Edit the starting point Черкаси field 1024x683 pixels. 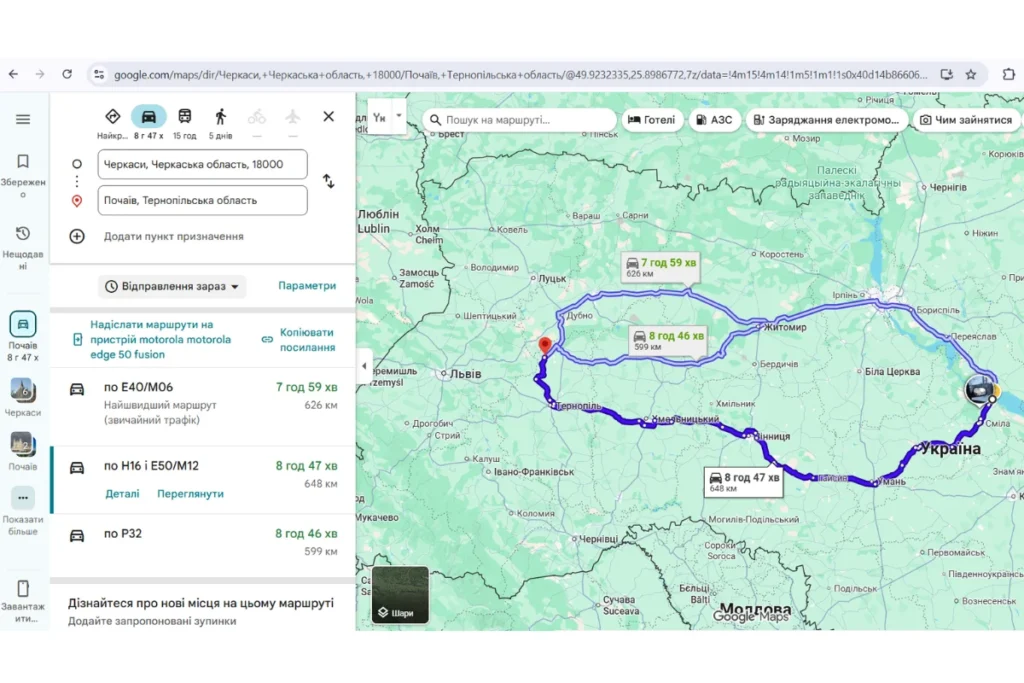(202, 165)
